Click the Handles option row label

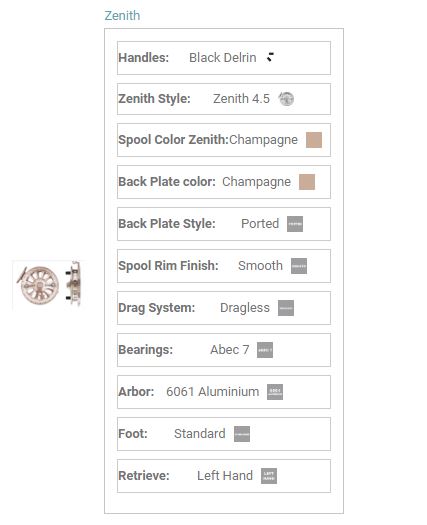[x=143, y=58]
